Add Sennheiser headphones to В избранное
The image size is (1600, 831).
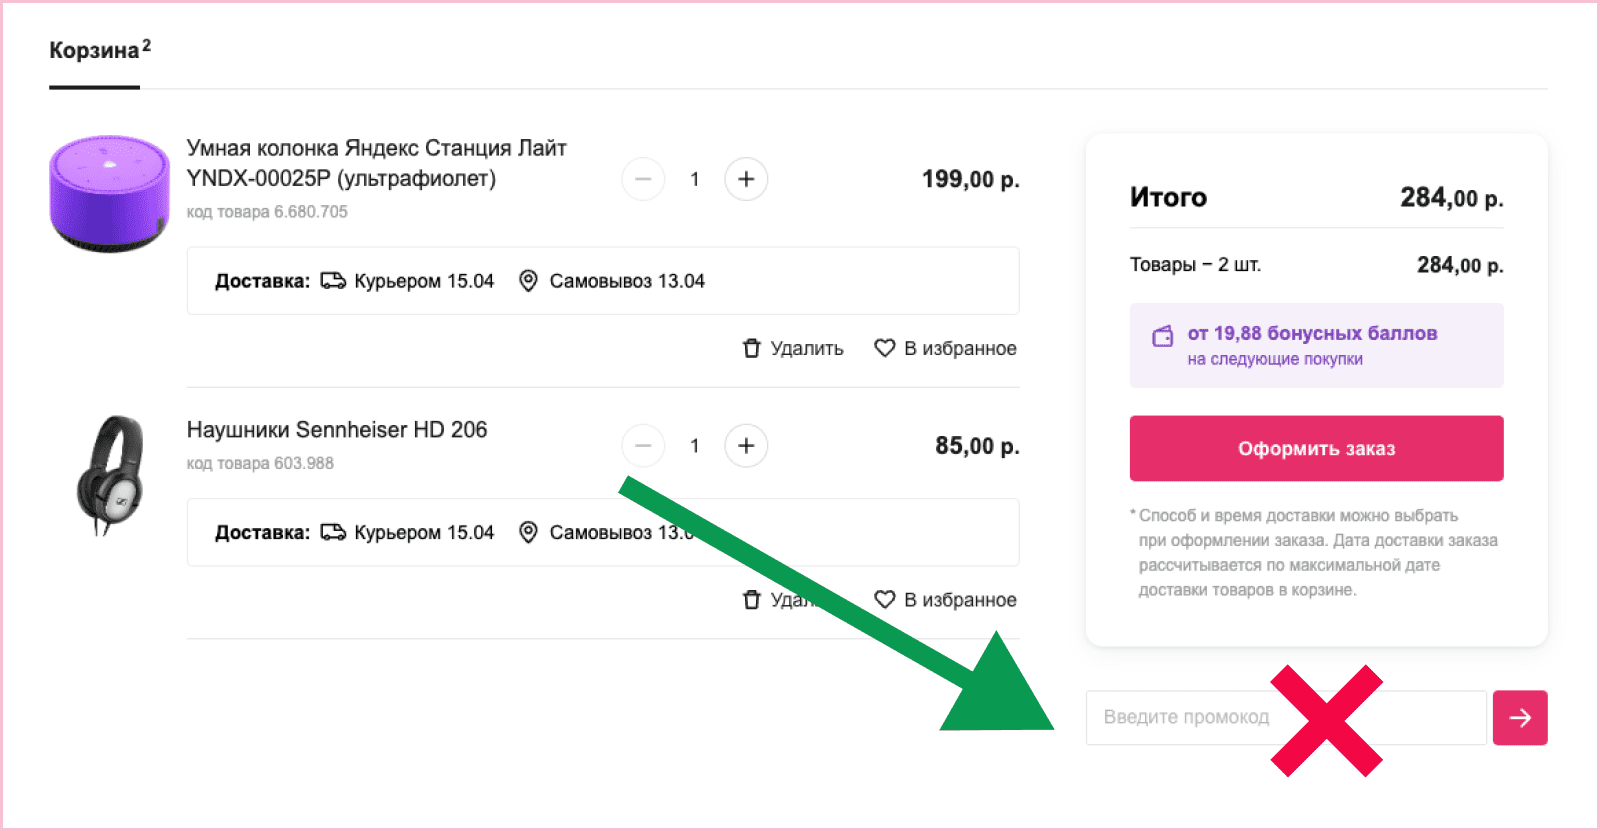[945, 599]
